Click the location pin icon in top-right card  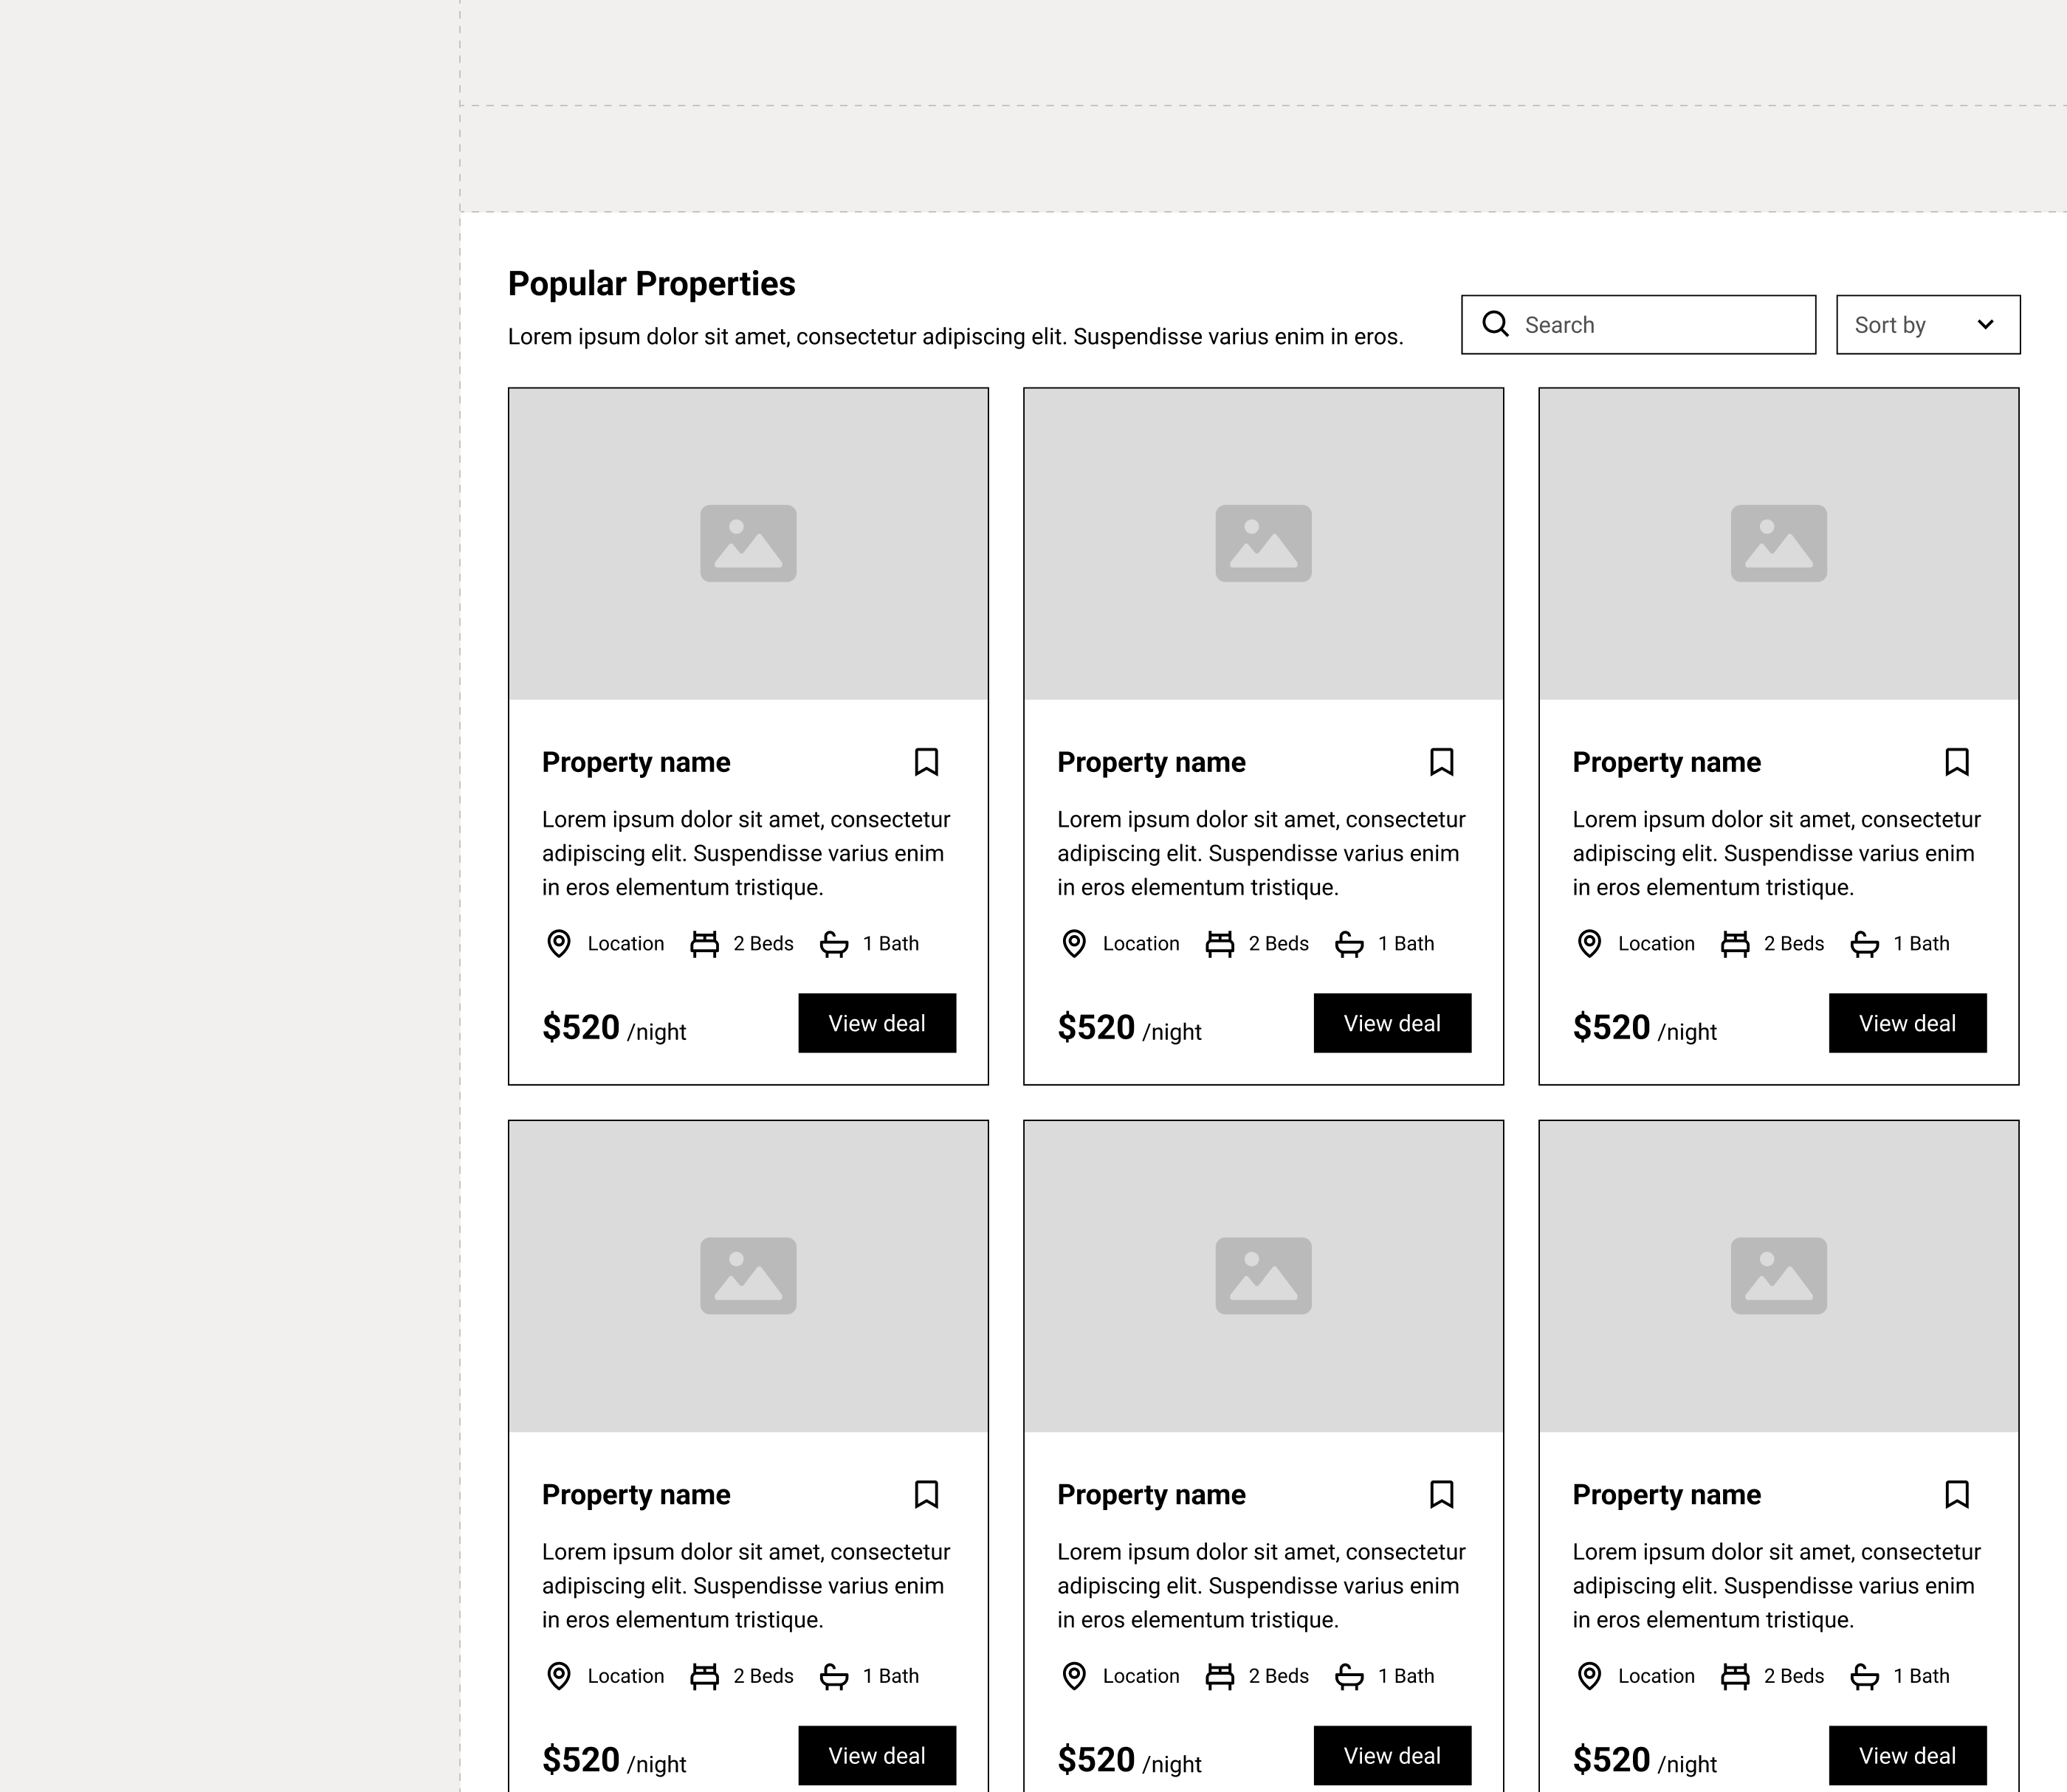point(1589,943)
